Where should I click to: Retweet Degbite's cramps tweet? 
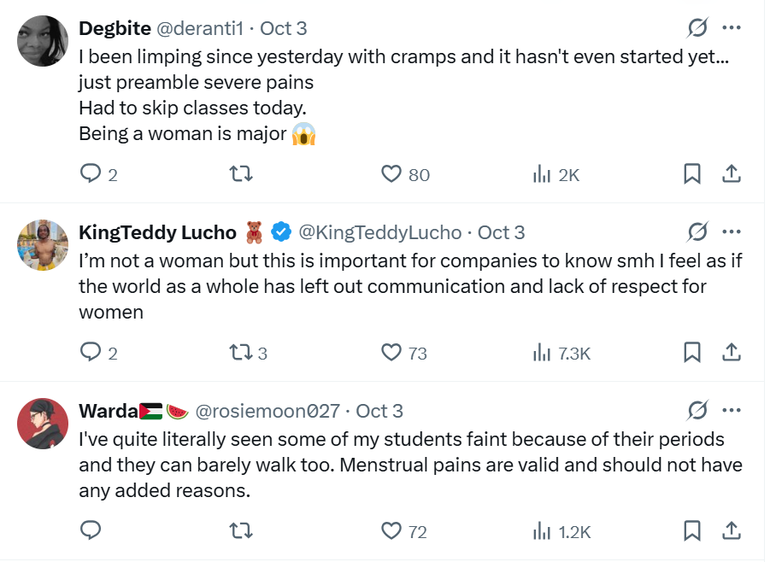[x=240, y=175]
